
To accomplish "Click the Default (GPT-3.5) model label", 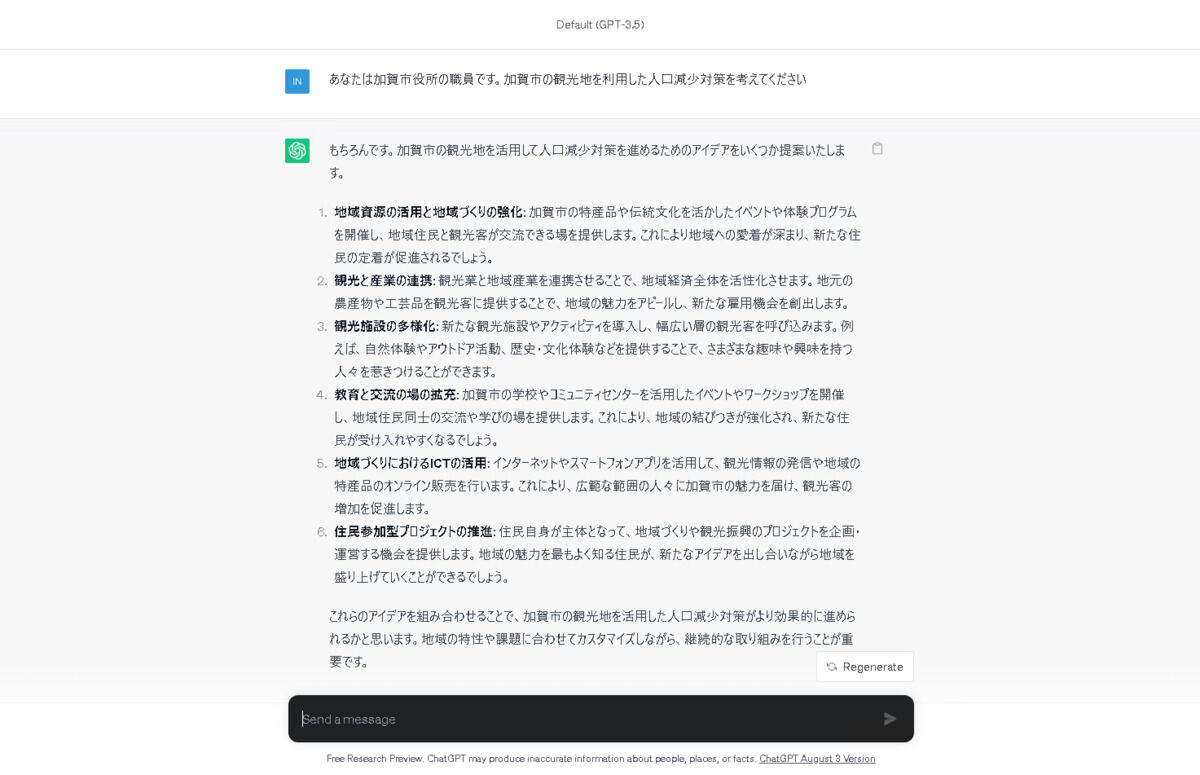I will pos(600,24).
